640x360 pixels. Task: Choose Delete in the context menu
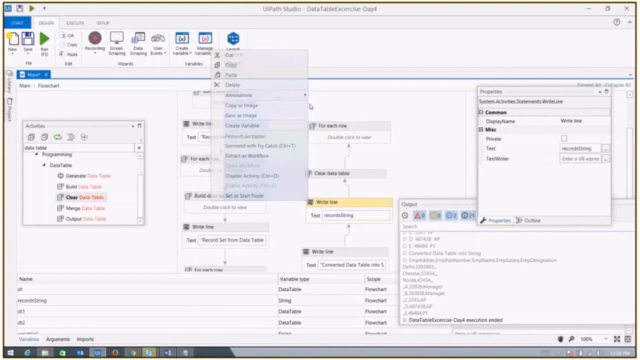point(233,85)
